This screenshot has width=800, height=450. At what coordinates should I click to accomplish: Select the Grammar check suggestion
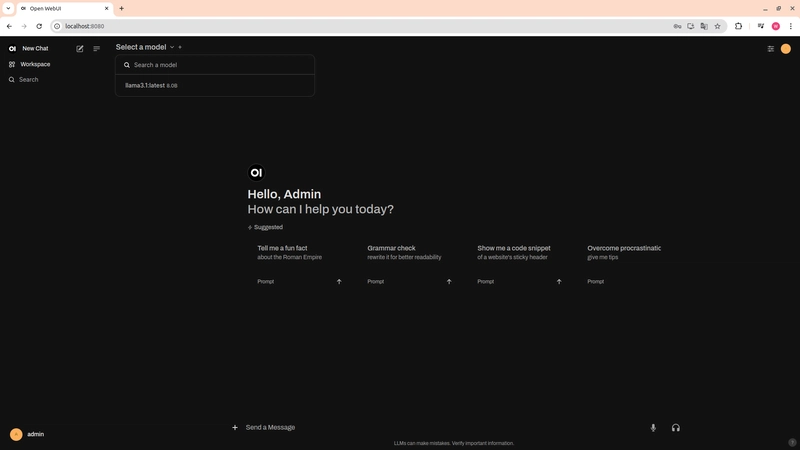[x=409, y=264]
